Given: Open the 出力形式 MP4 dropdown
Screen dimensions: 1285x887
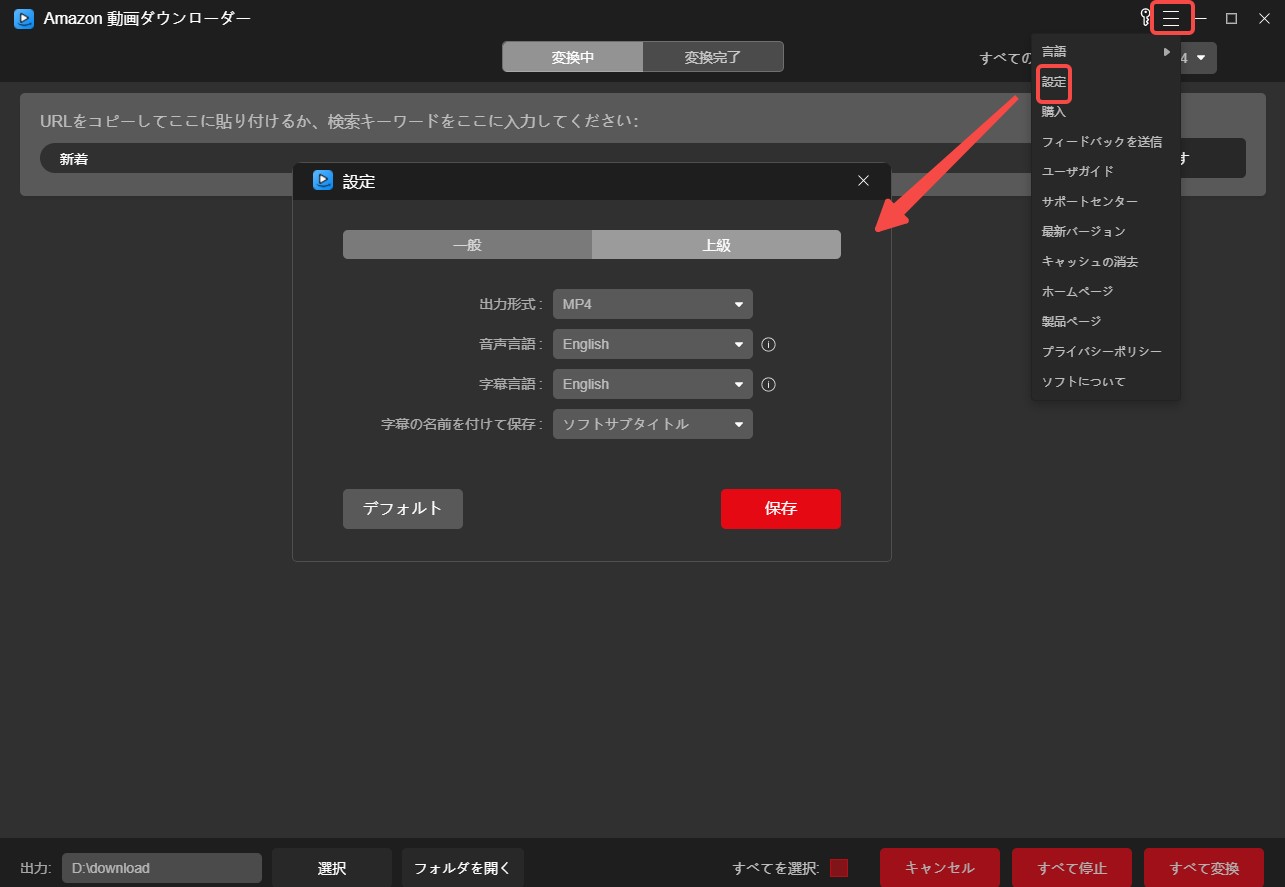Looking at the screenshot, I should tap(653, 304).
